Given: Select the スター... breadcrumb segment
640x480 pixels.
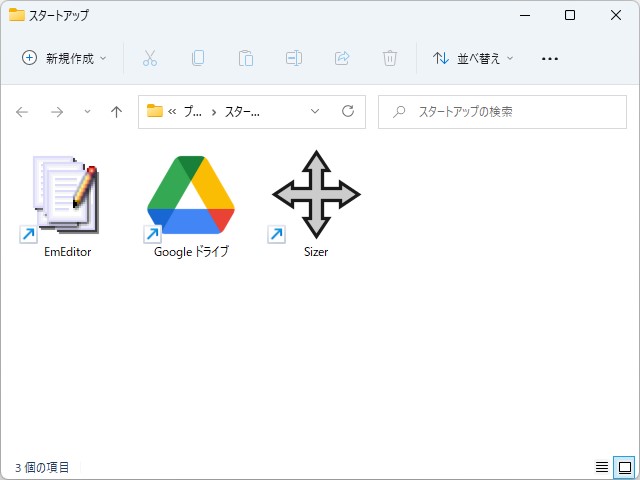Looking at the screenshot, I should (242, 111).
